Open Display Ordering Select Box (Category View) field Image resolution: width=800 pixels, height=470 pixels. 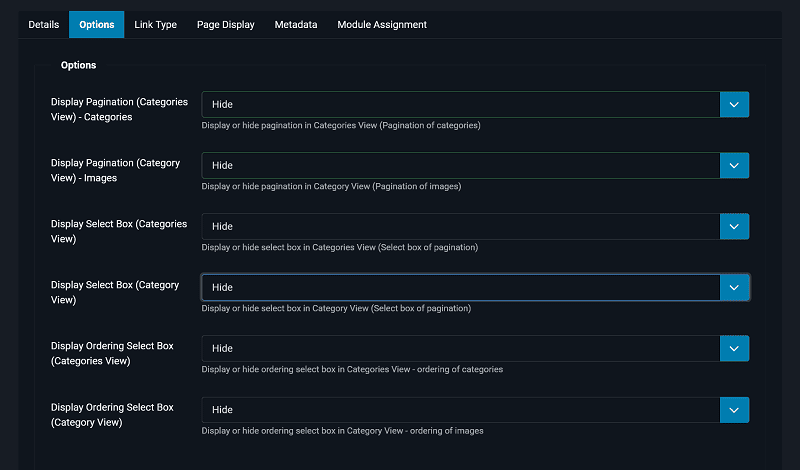[460, 409]
